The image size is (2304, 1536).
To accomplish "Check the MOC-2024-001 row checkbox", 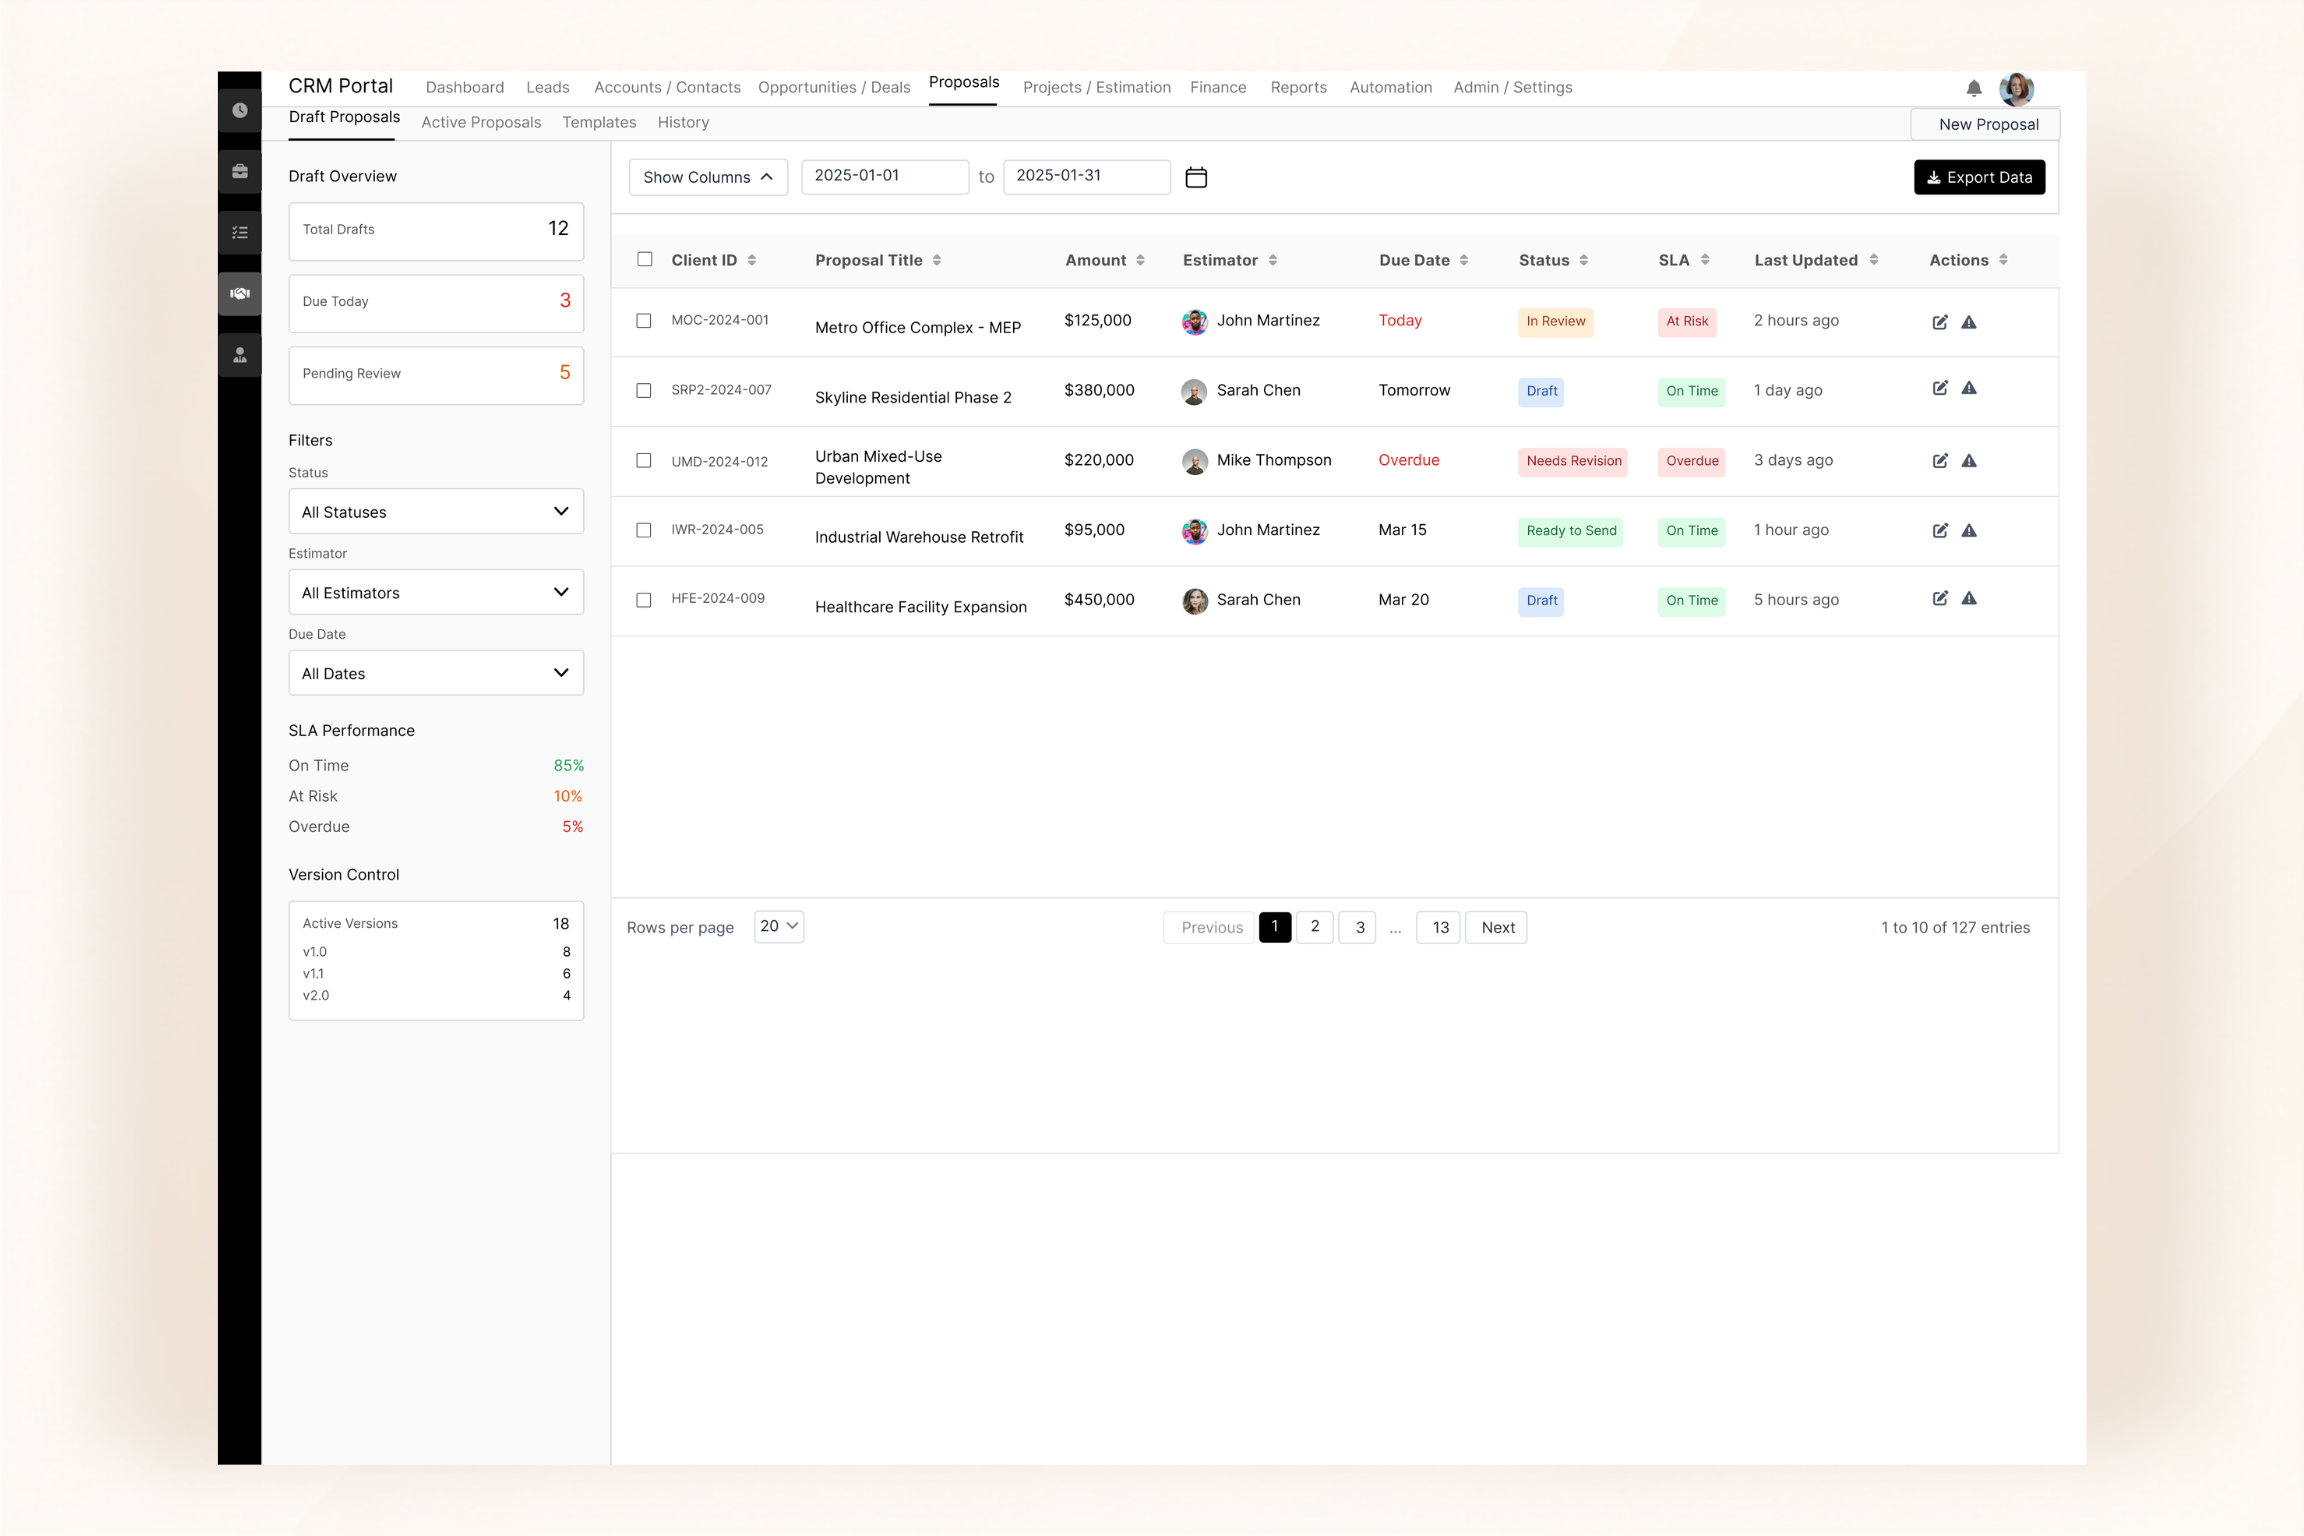I will (644, 321).
